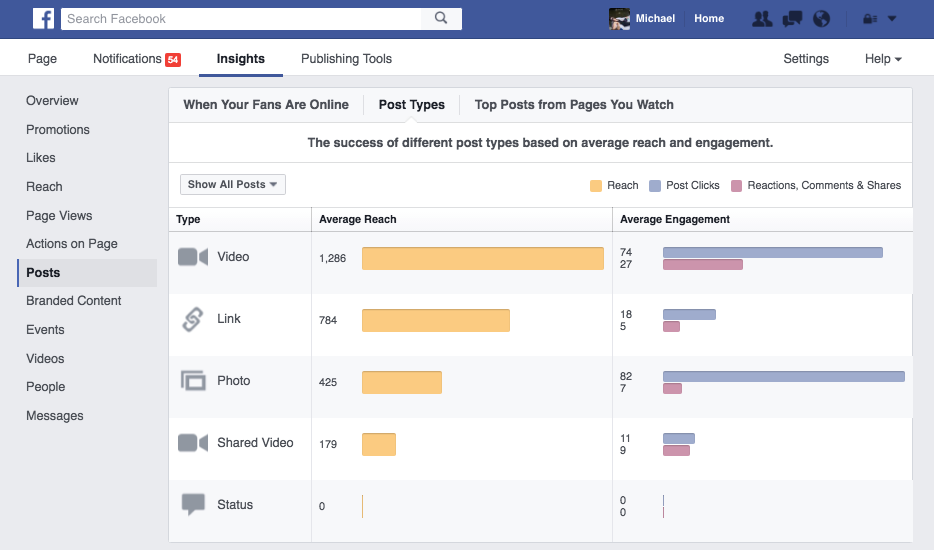The height and width of the screenshot is (550, 934).
Task: Open People in the sidebar
Action: click(45, 387)
